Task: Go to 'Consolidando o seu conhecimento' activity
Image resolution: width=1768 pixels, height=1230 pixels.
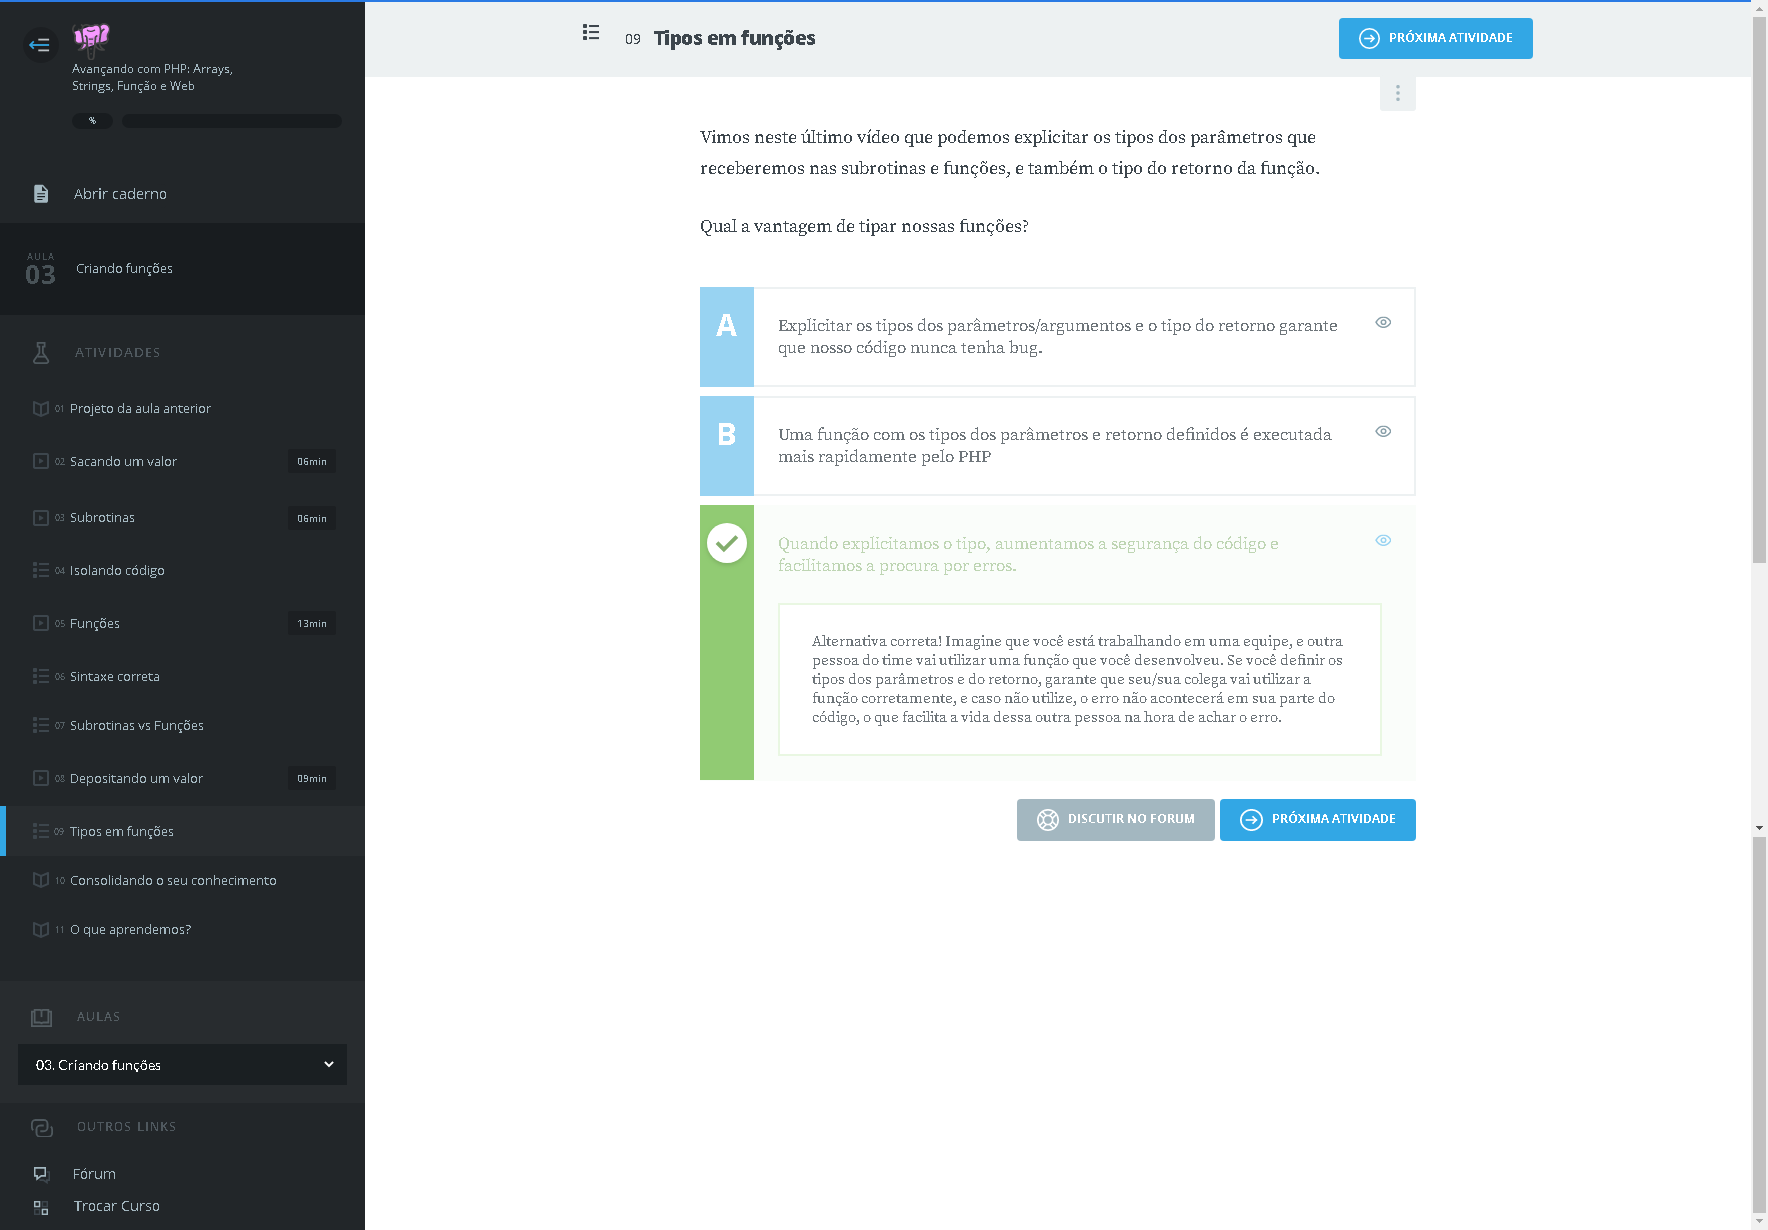Action: click(x=173, y=880)
